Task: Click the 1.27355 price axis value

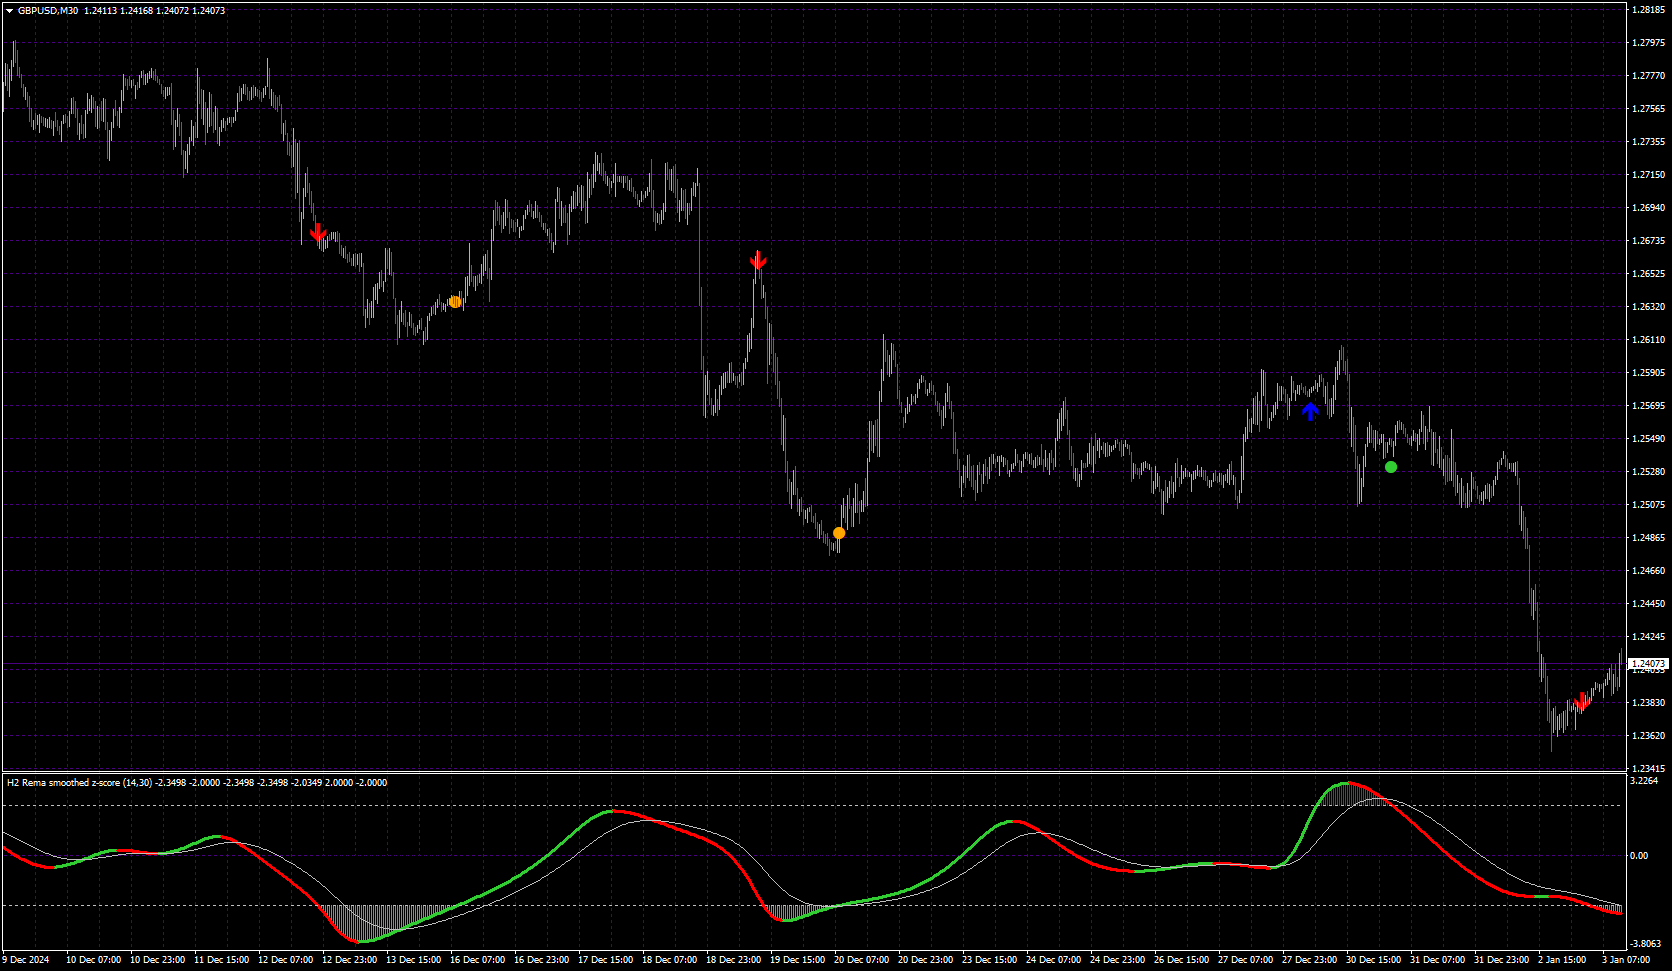Action: click(1648, 142)
